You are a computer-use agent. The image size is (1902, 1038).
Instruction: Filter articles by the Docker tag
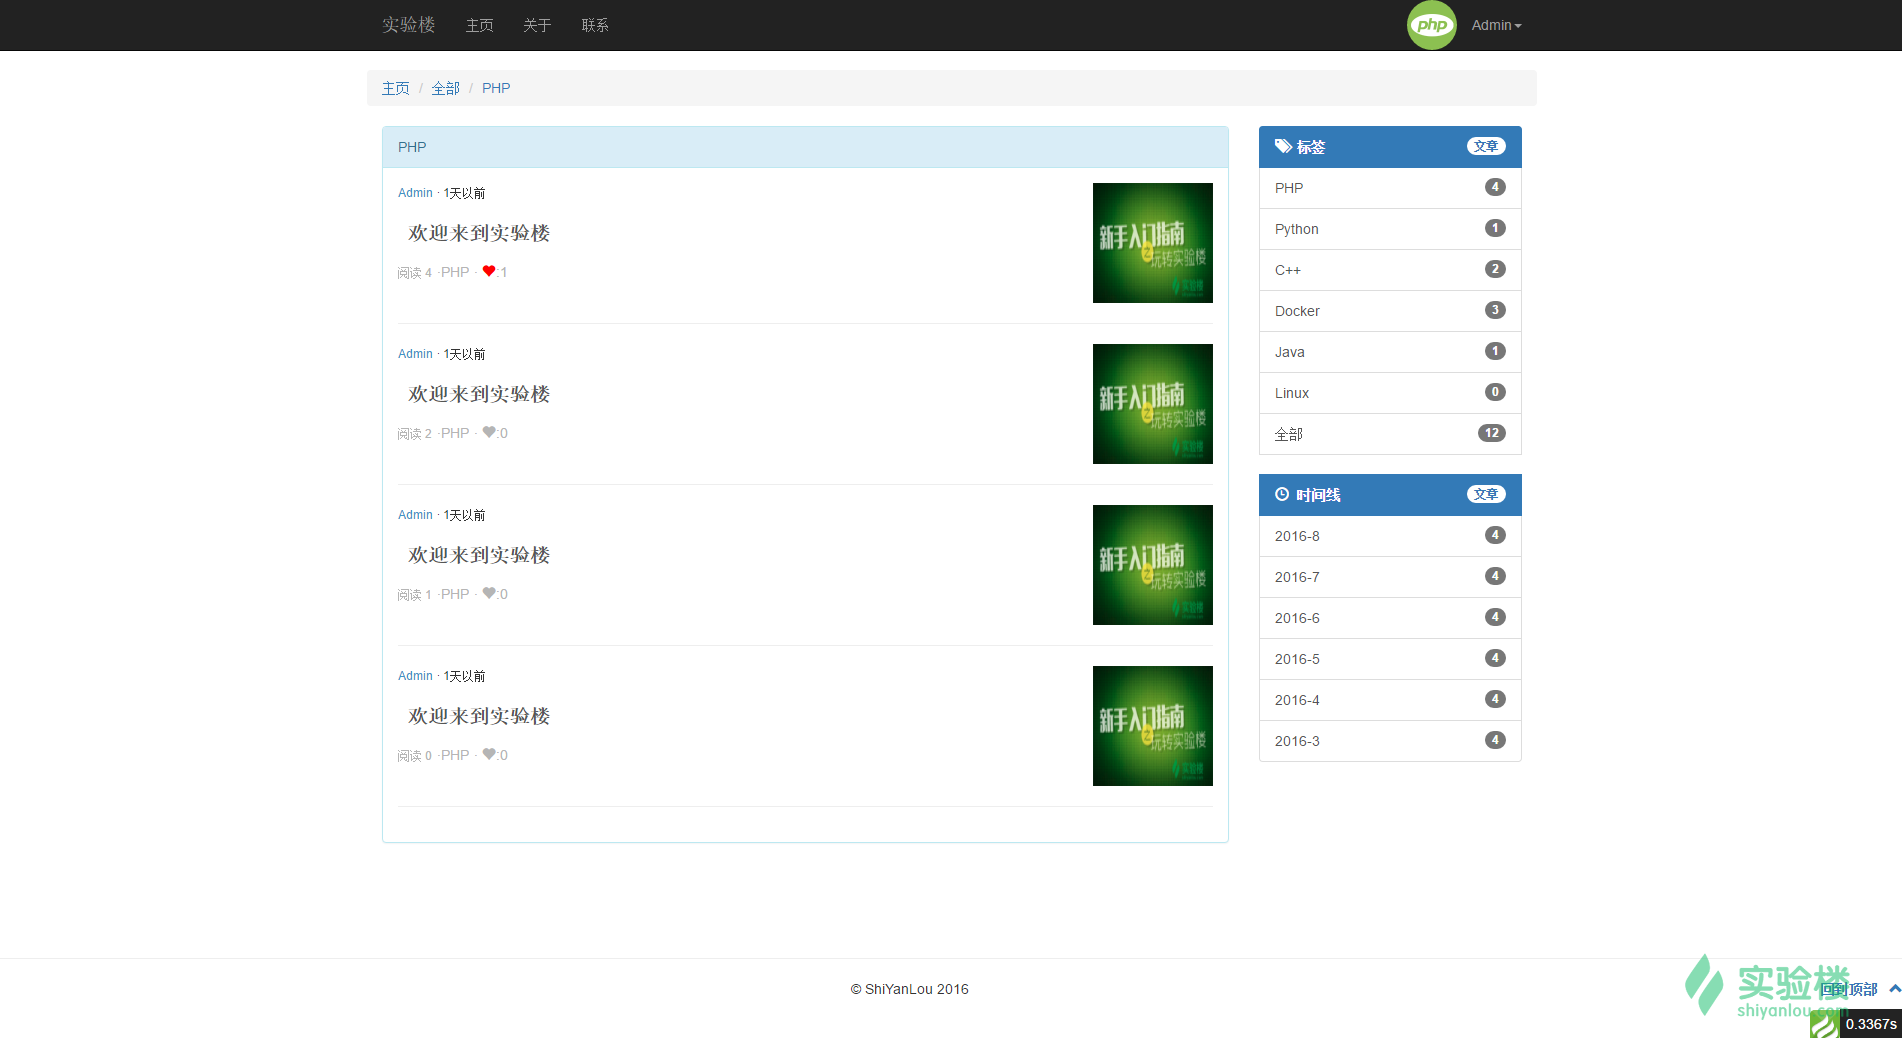[x=1390, y=311]
